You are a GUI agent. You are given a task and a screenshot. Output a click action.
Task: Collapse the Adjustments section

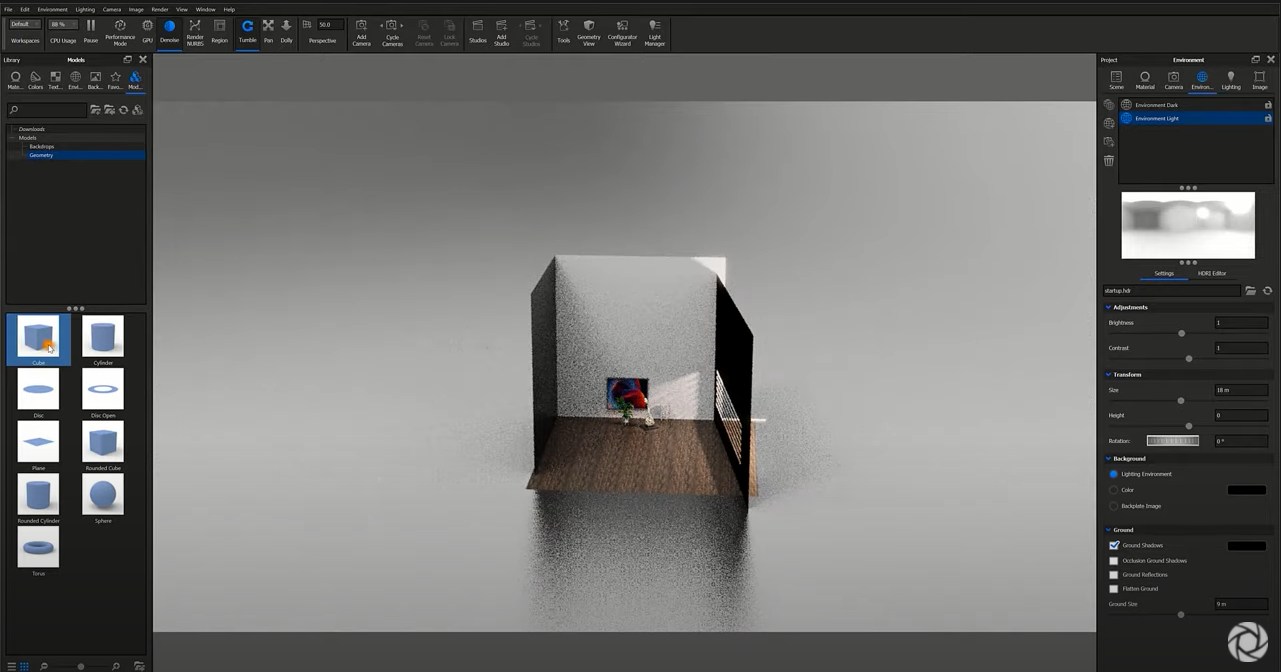click(1107, 307)
